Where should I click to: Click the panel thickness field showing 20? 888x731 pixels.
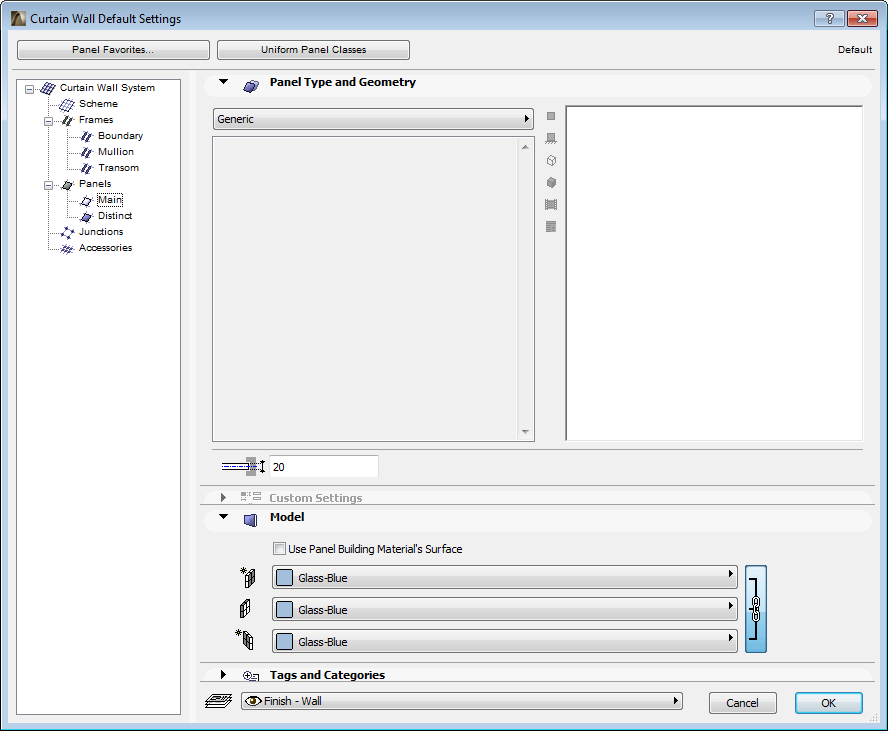point(323,467)
